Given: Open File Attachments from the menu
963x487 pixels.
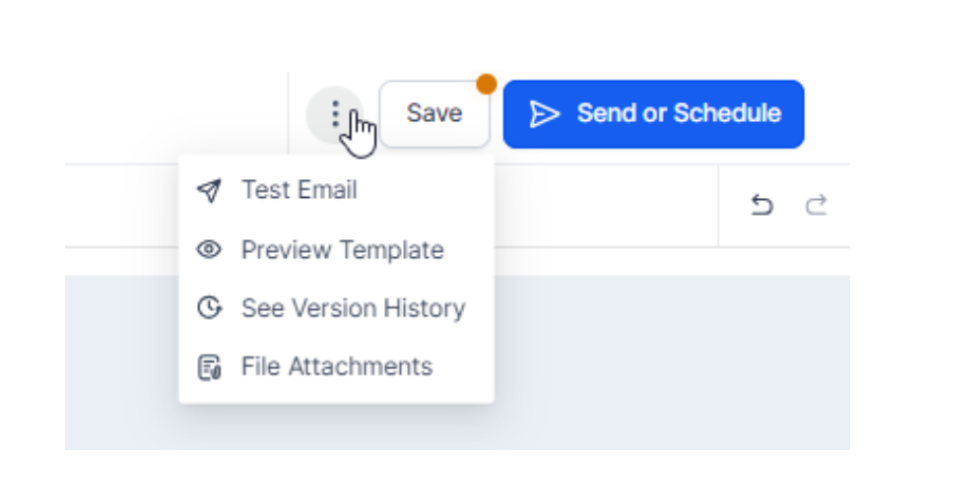Looking at the screenshot, I should (x=336, y=367).
